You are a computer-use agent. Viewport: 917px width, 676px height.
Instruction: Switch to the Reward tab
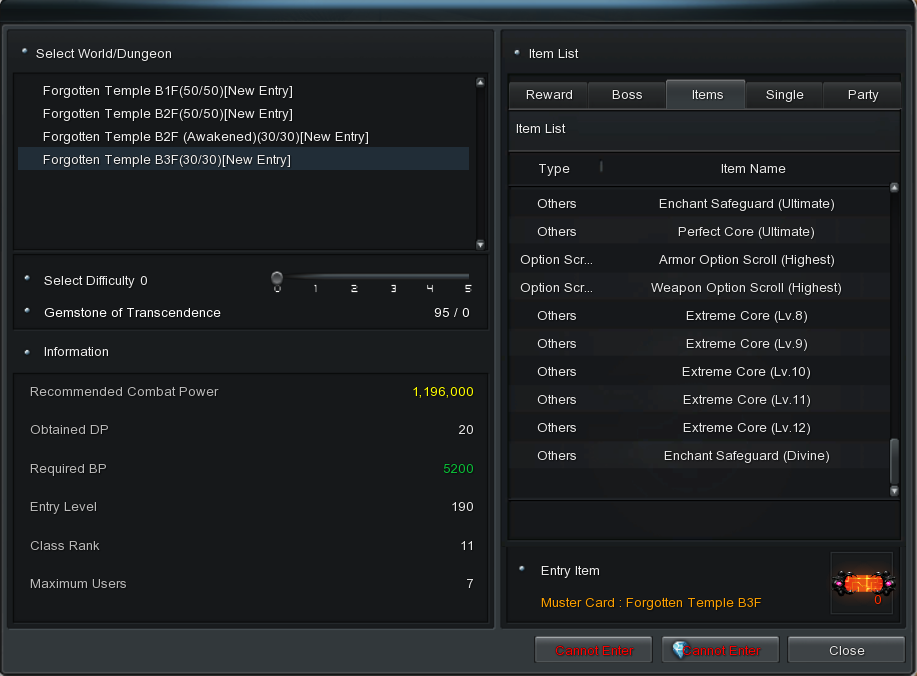[549, 94]
